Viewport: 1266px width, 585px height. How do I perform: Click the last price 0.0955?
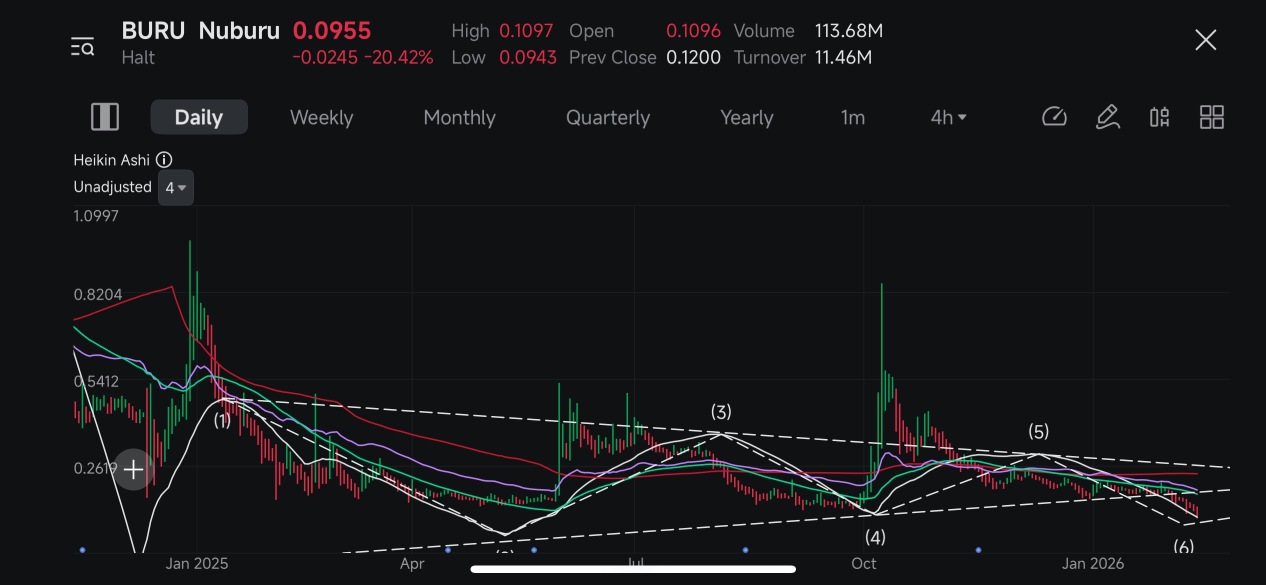click(332, 31)
